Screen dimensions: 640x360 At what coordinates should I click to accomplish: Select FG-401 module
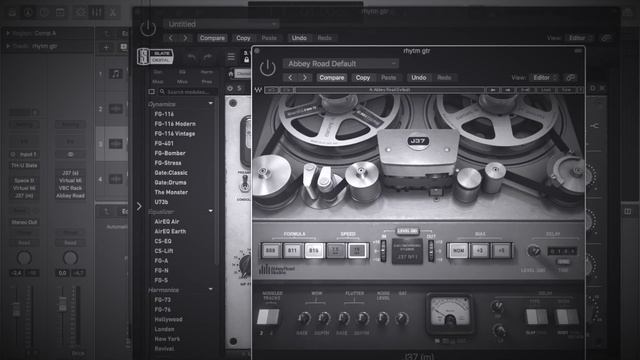(x=164, y=143)
